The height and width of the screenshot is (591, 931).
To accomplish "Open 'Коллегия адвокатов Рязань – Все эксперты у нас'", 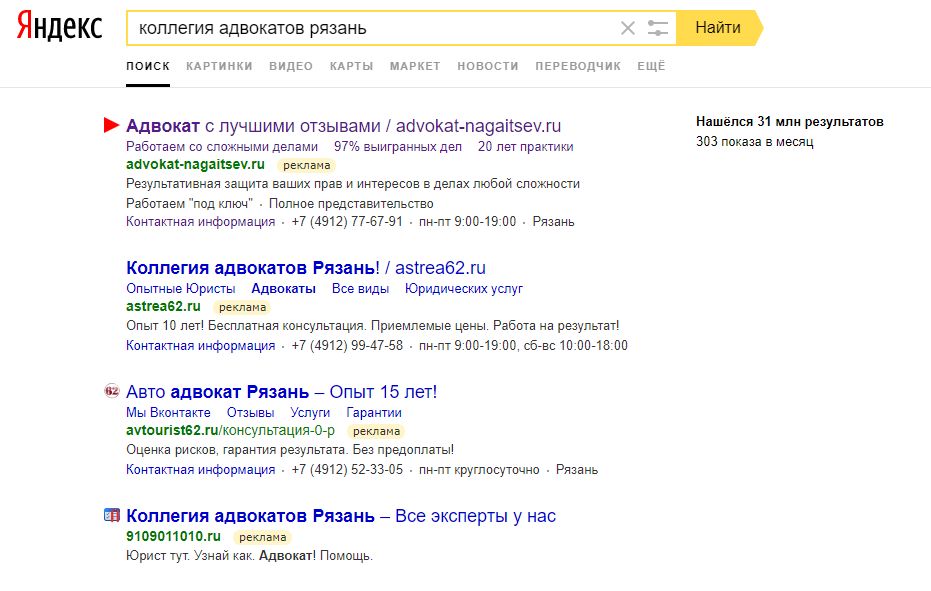I will pyautogui.click(x=341, y=516).
